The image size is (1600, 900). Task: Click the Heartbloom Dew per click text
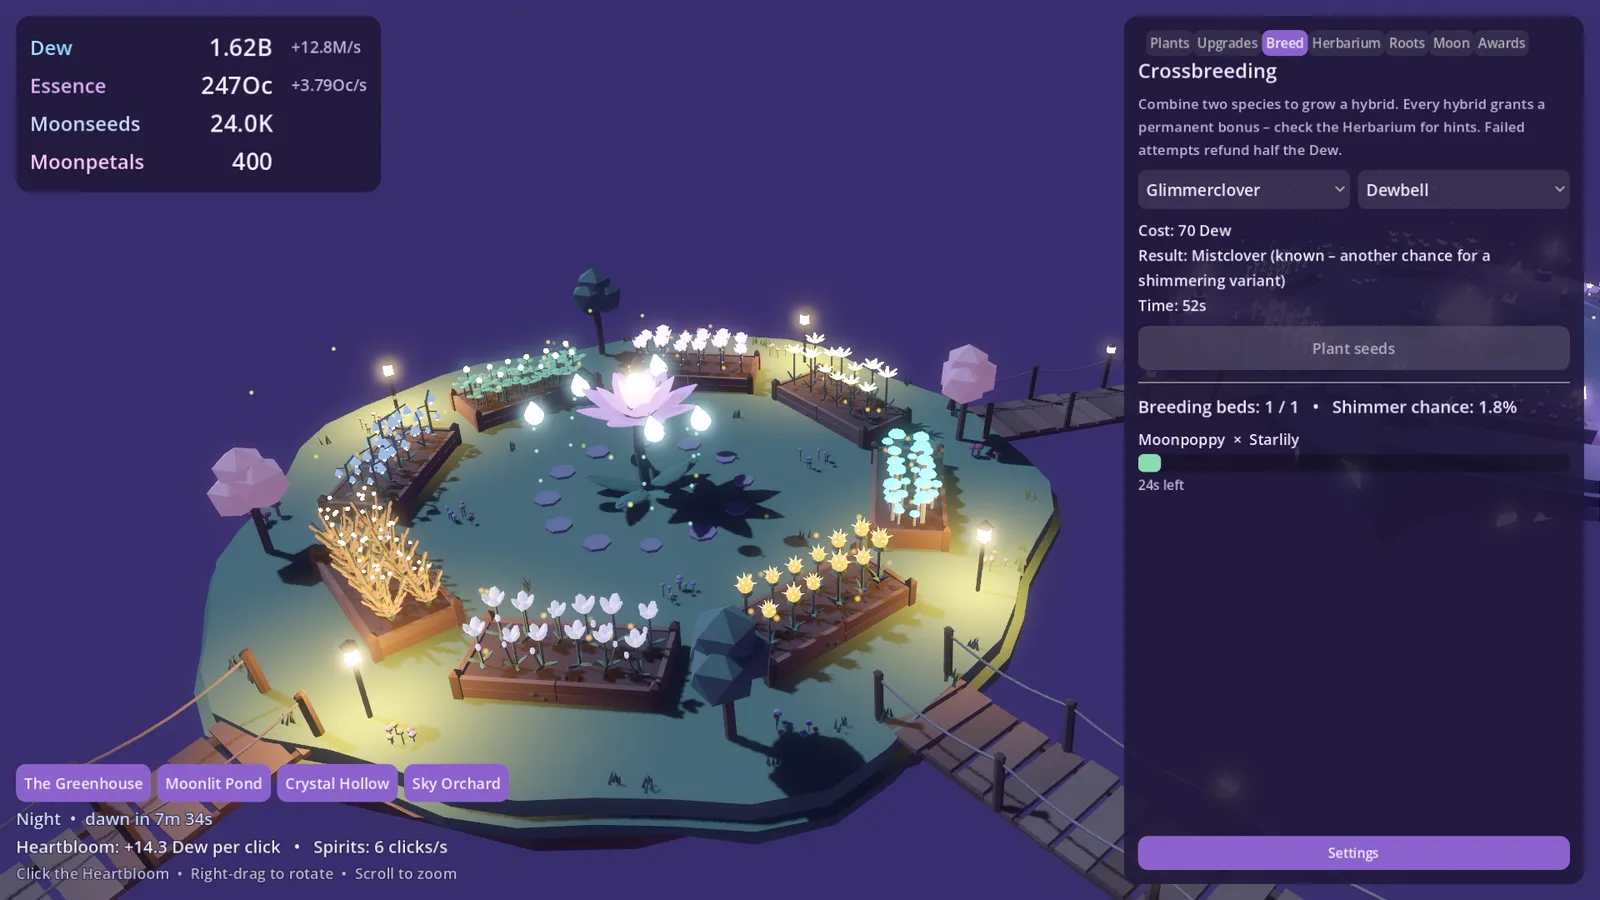pyautogui.click(x=148, y=847)
